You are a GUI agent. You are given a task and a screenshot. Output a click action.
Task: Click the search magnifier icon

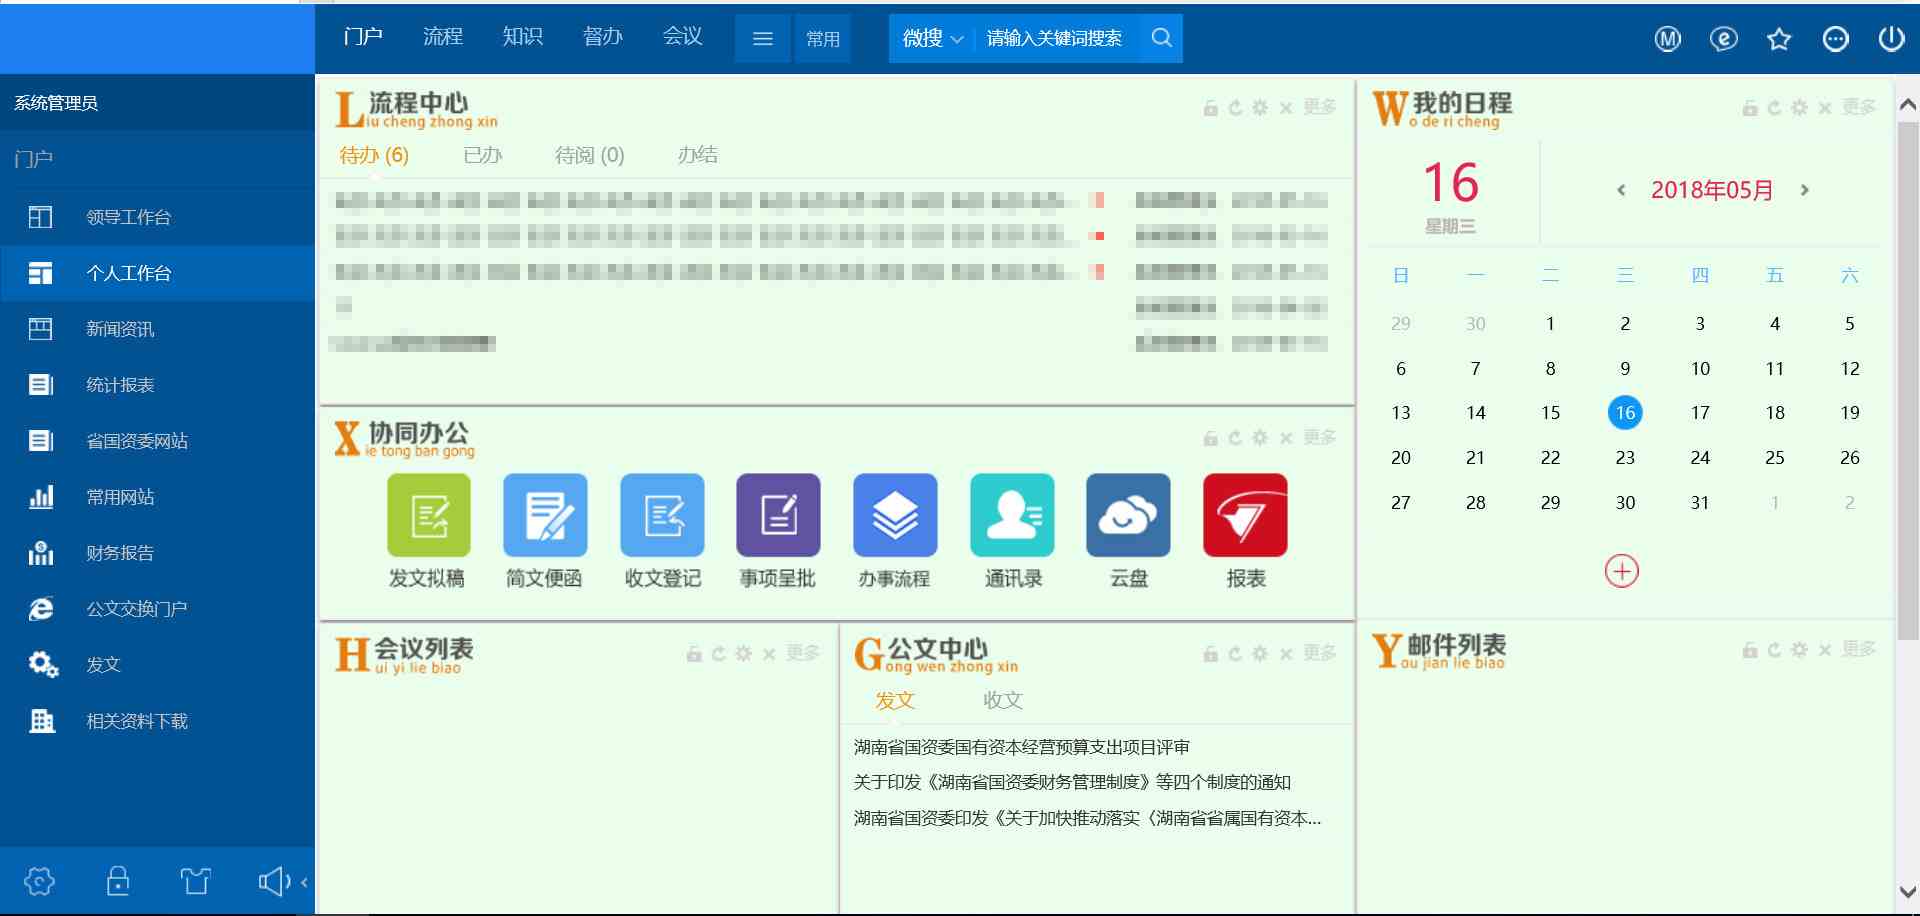point(1161,38)
